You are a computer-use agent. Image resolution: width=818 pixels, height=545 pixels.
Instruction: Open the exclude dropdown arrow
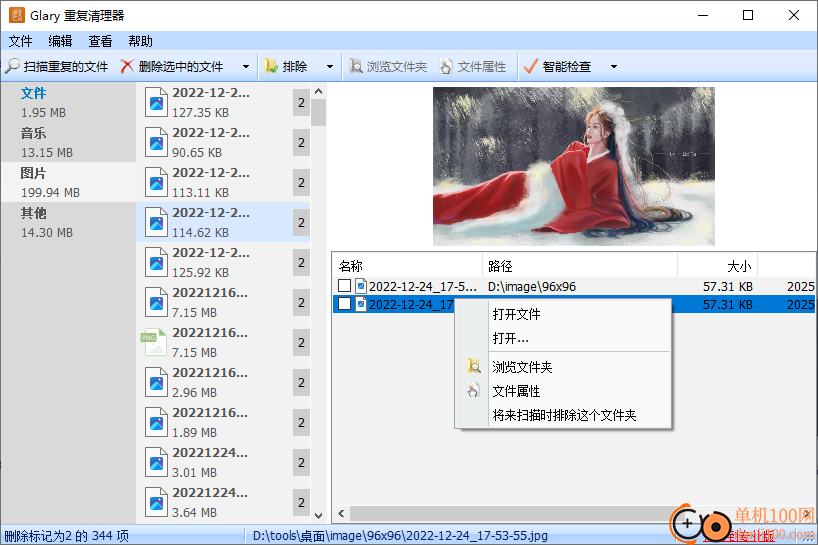(330, 67)
